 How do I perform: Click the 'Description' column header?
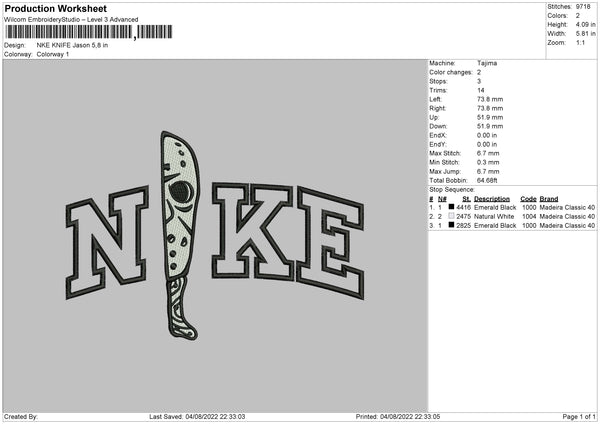click(492, 199)
